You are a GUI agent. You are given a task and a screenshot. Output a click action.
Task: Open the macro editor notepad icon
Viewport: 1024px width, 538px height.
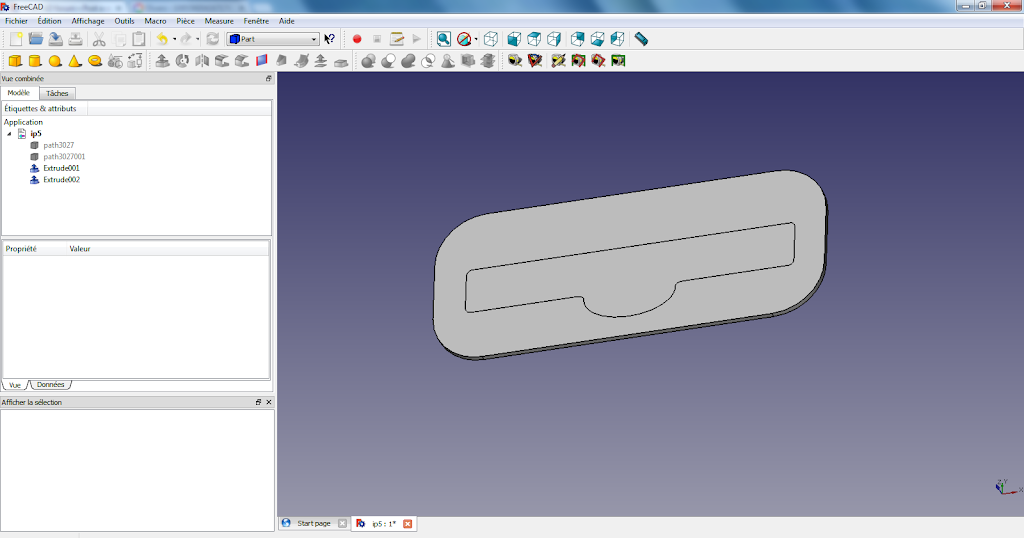396,39
